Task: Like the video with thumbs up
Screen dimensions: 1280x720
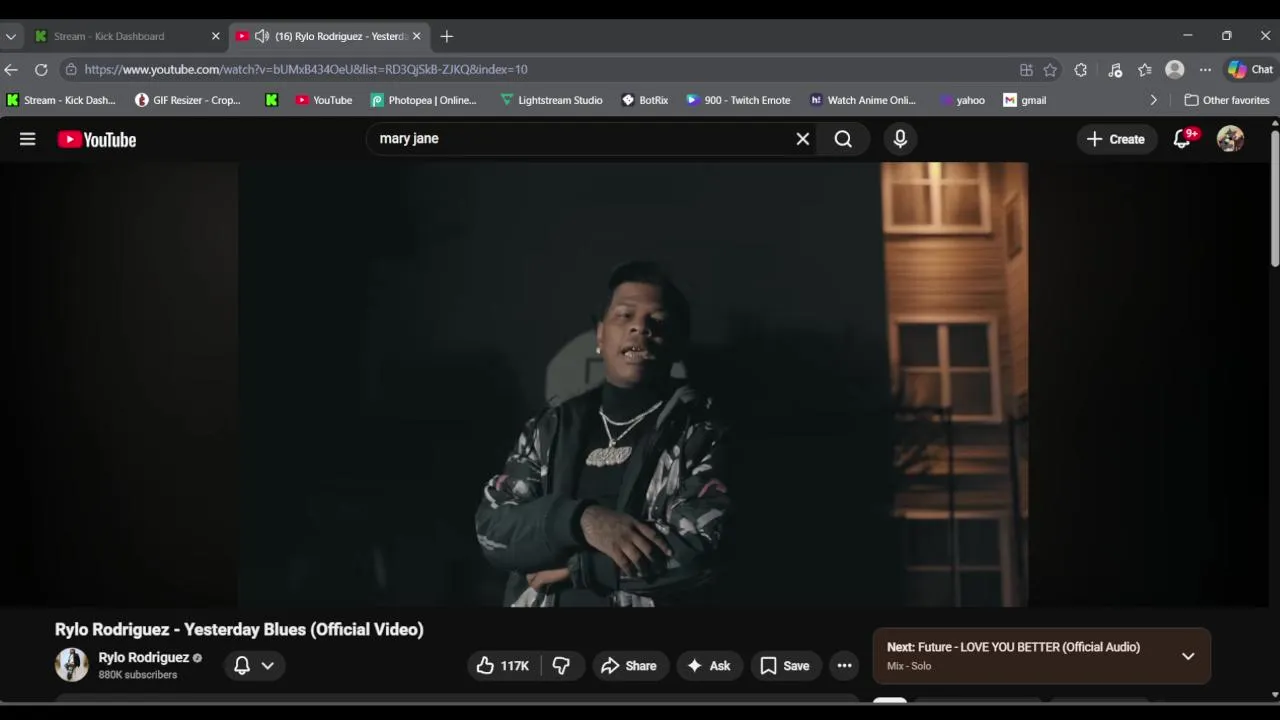Action: coord(503,666)
